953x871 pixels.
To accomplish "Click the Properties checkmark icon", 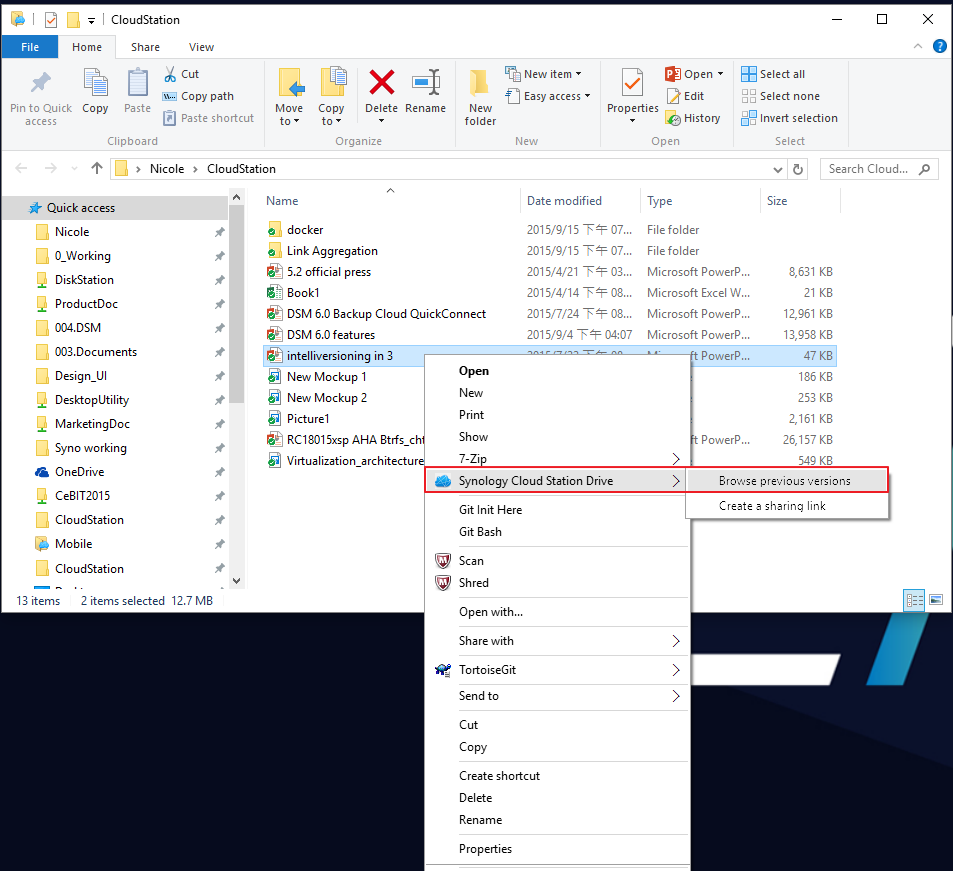I will point(632,83).
